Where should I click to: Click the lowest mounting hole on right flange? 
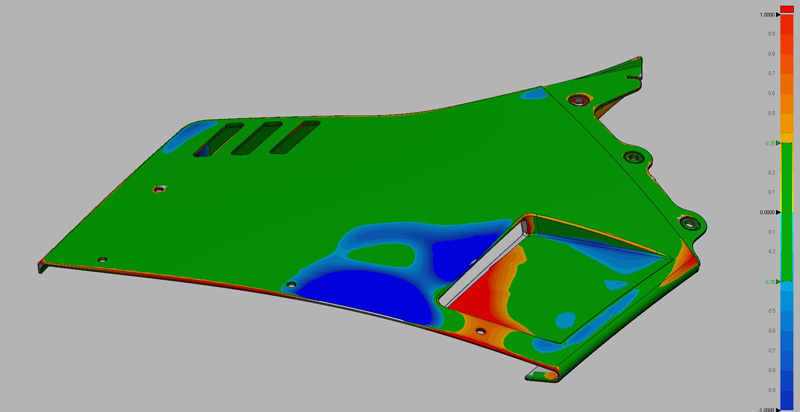[687, 219]
